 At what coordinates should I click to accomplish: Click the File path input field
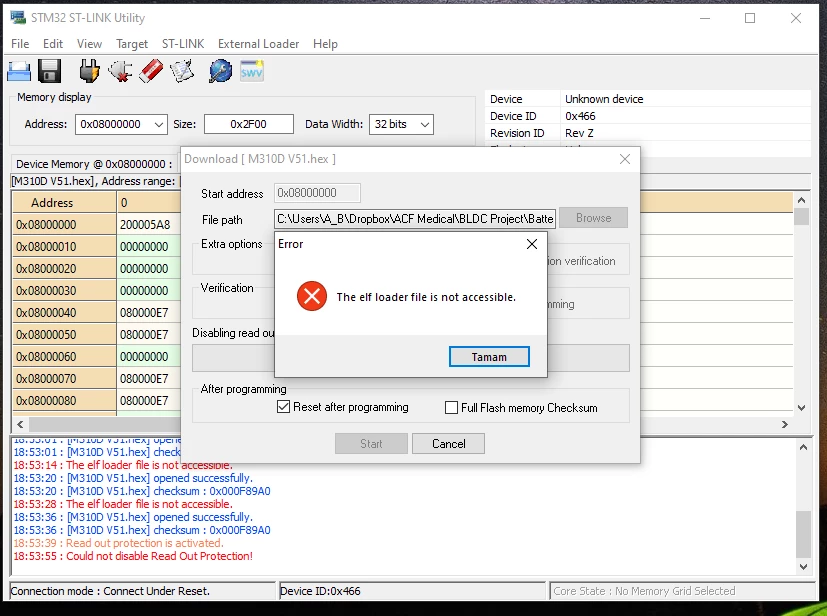coord(415,218)
